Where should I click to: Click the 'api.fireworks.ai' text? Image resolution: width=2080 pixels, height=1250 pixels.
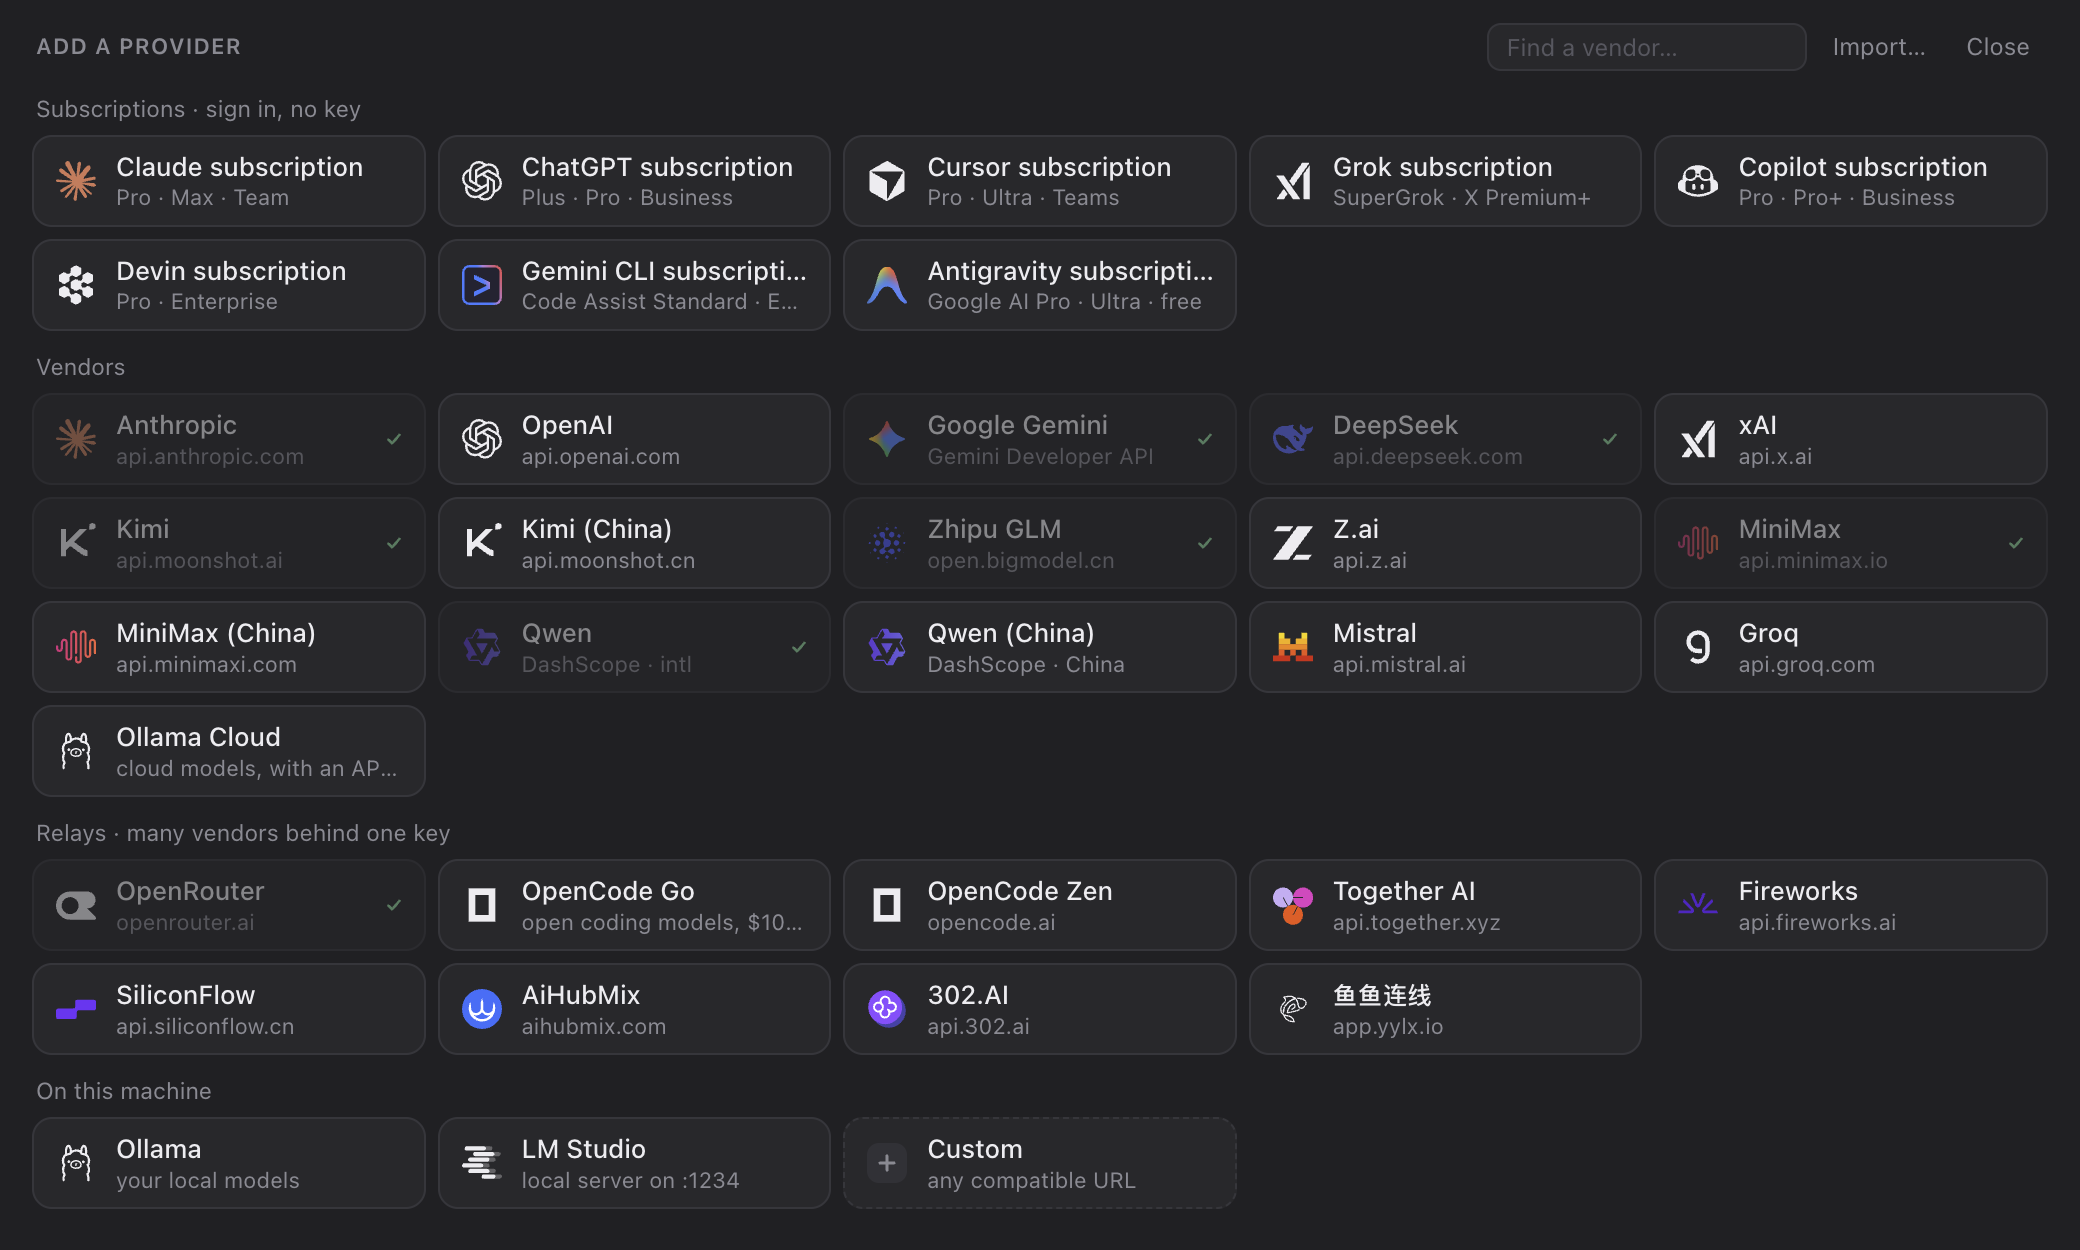(x=1817, y=922)
